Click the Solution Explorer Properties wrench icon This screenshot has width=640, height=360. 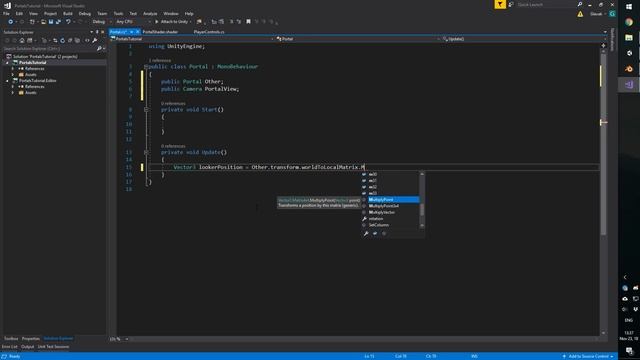[95, 40]
